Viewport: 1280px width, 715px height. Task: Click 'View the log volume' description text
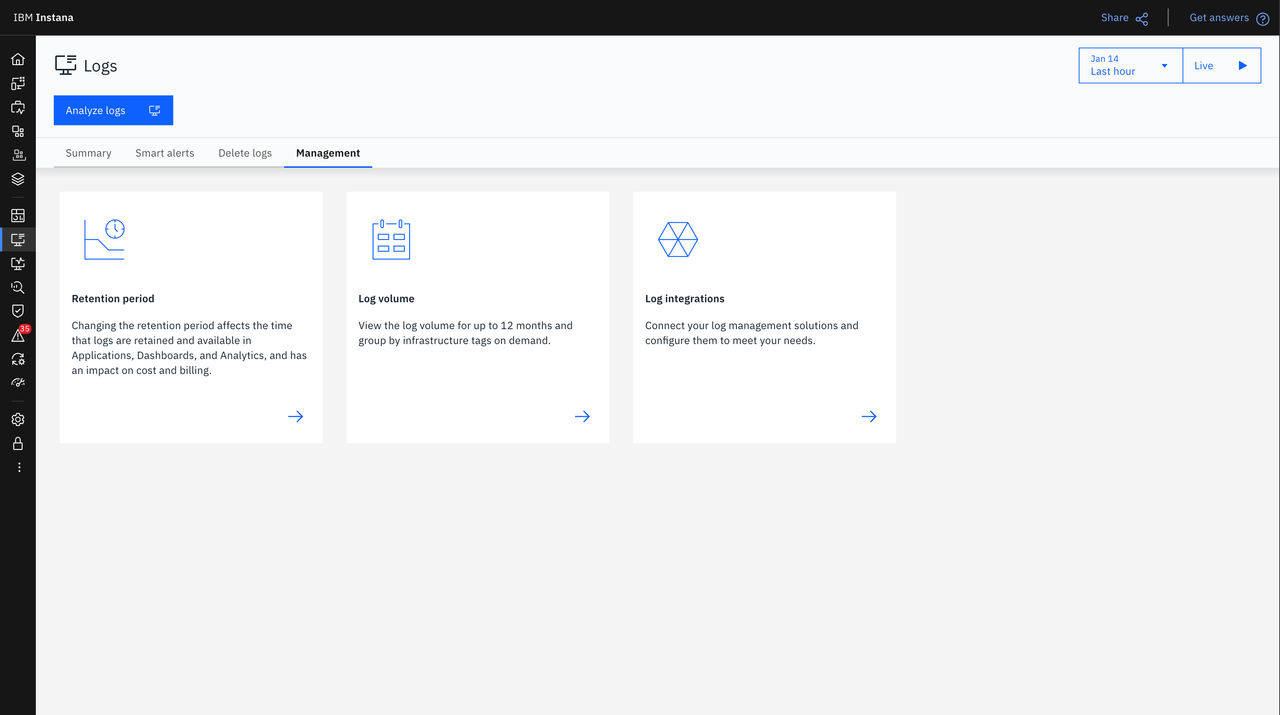coord(466,333)
